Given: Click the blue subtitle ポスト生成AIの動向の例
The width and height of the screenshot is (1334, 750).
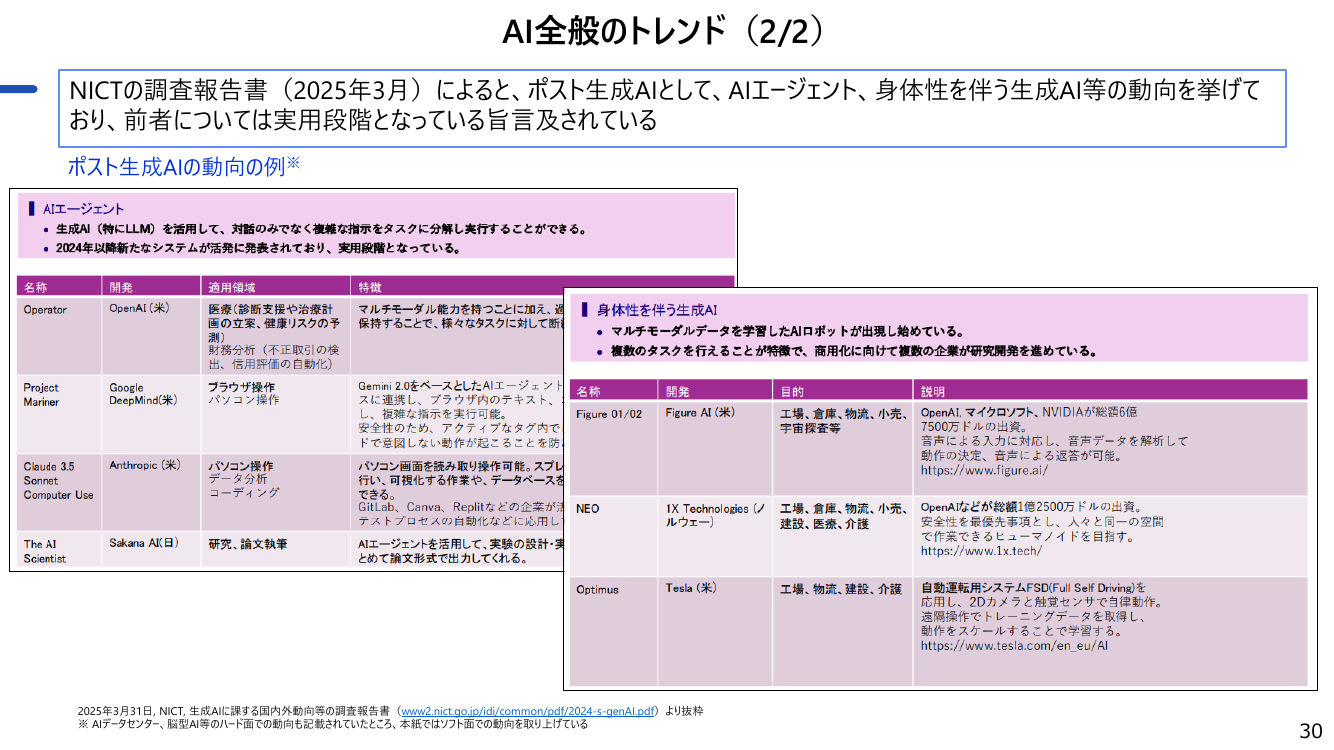Looking at the screenshot, I should (x=184, y=165).
